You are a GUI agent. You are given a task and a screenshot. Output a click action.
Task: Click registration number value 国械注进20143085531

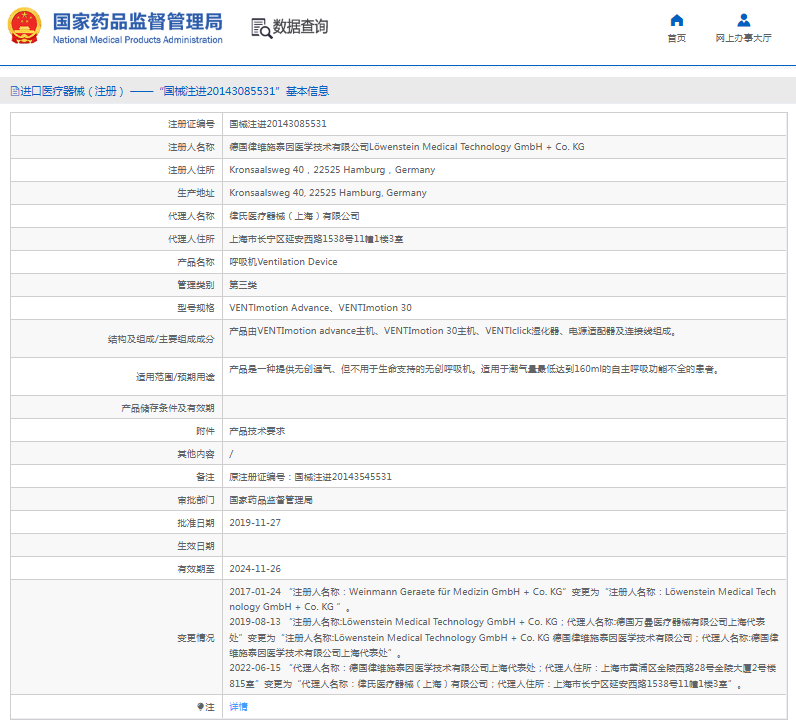(278, 124)
